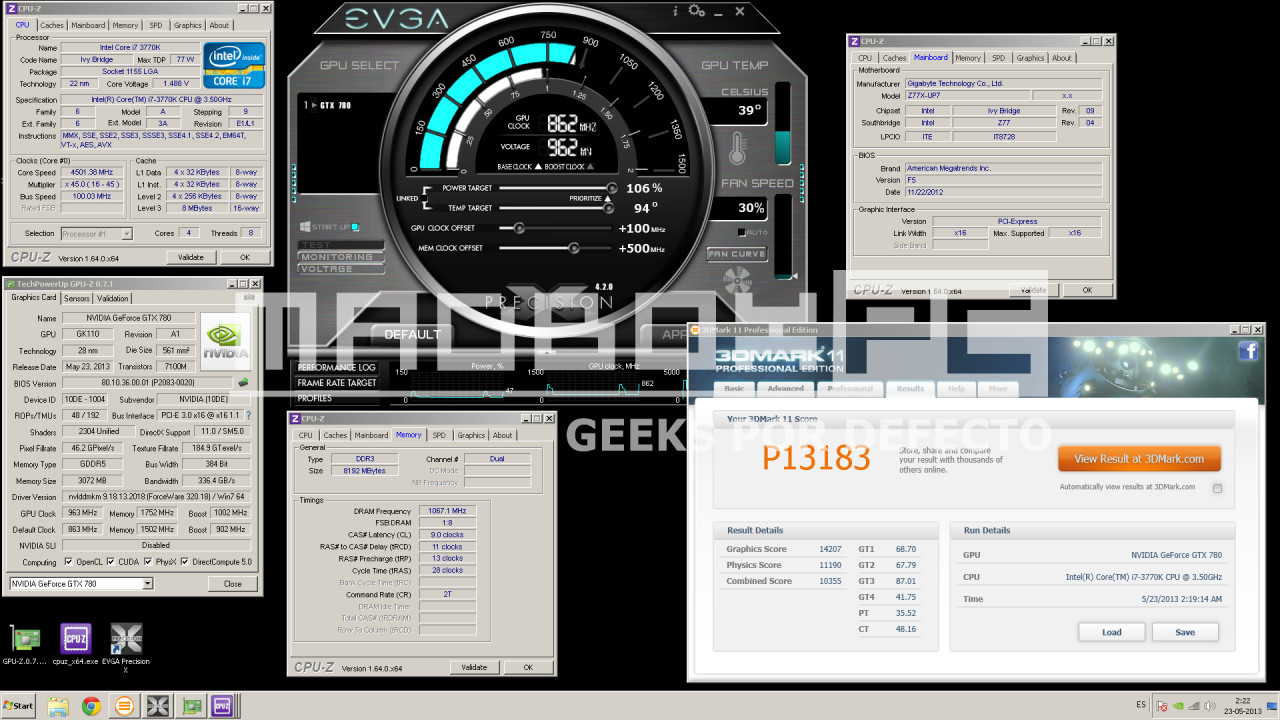Click the Bus Interface question mark in GPU-Z

click(248, 415)
